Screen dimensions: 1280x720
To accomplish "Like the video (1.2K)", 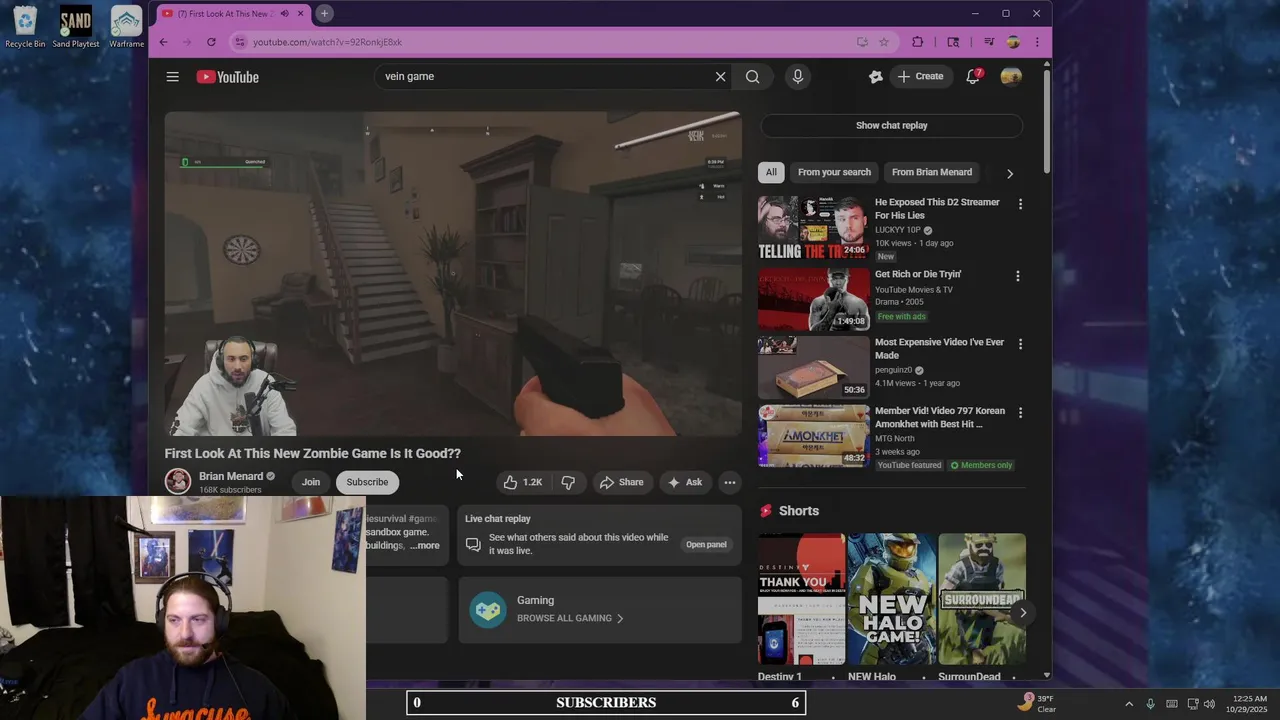I will pos(523,482).
